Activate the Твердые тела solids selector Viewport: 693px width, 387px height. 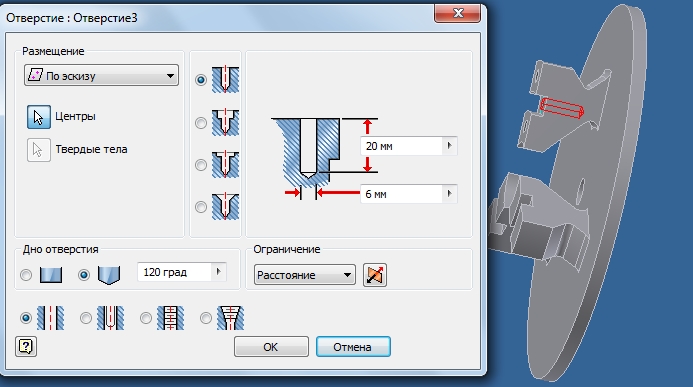point(39,150)
